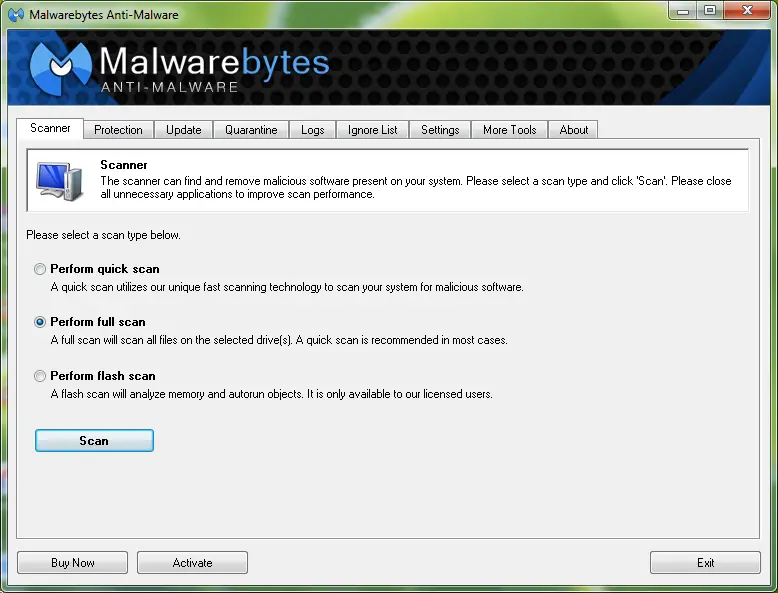778x593 pixels.
Task: Click the window title 'Malwarebytes Anti-Malware'
Action: (x=104, y=15)
